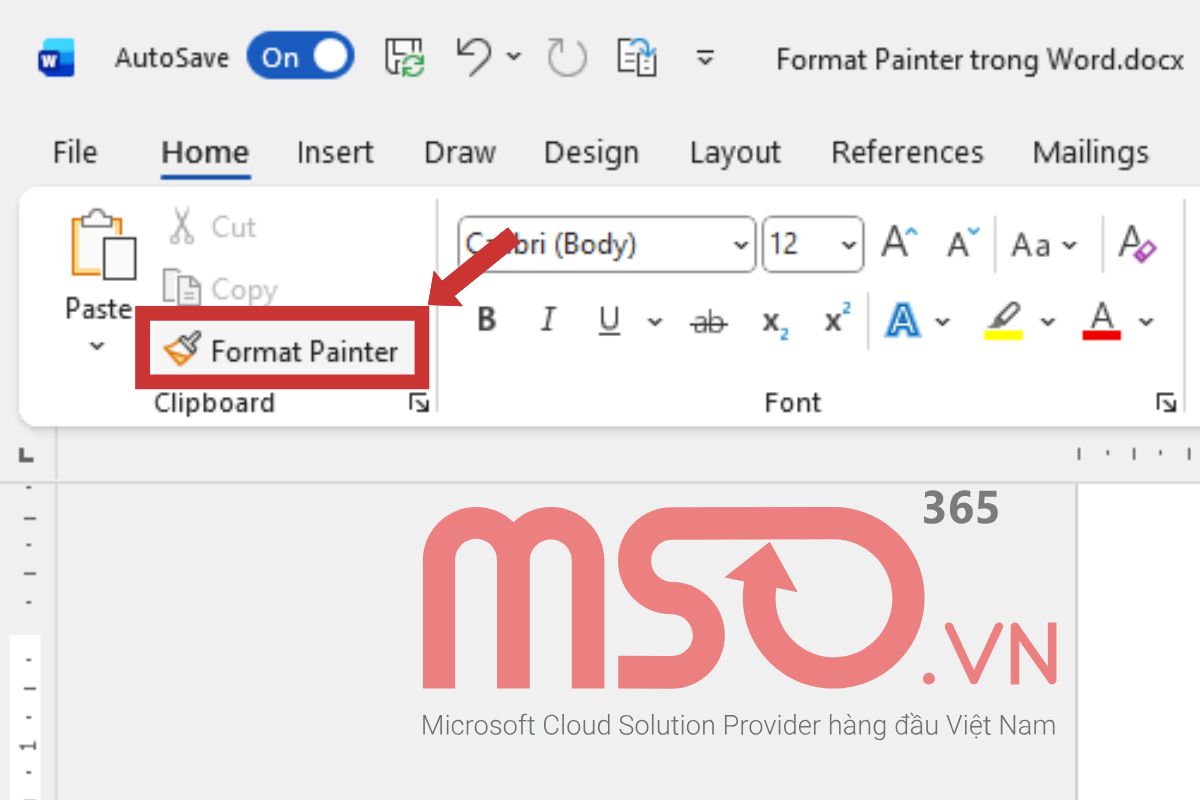The width and height of the screenshot is (1200, 800).
Task: Apply red font color
Action: point(1102,320)
